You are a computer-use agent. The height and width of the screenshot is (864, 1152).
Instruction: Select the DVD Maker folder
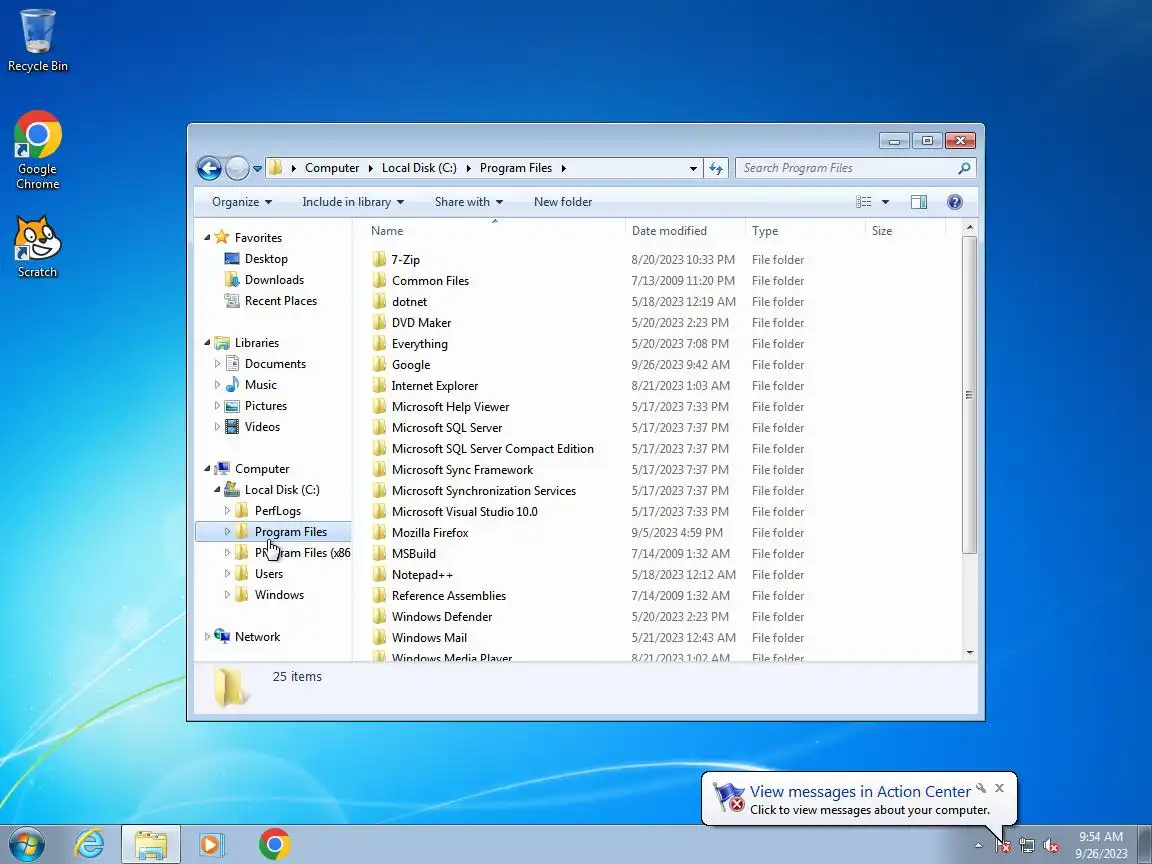[421, 323]
